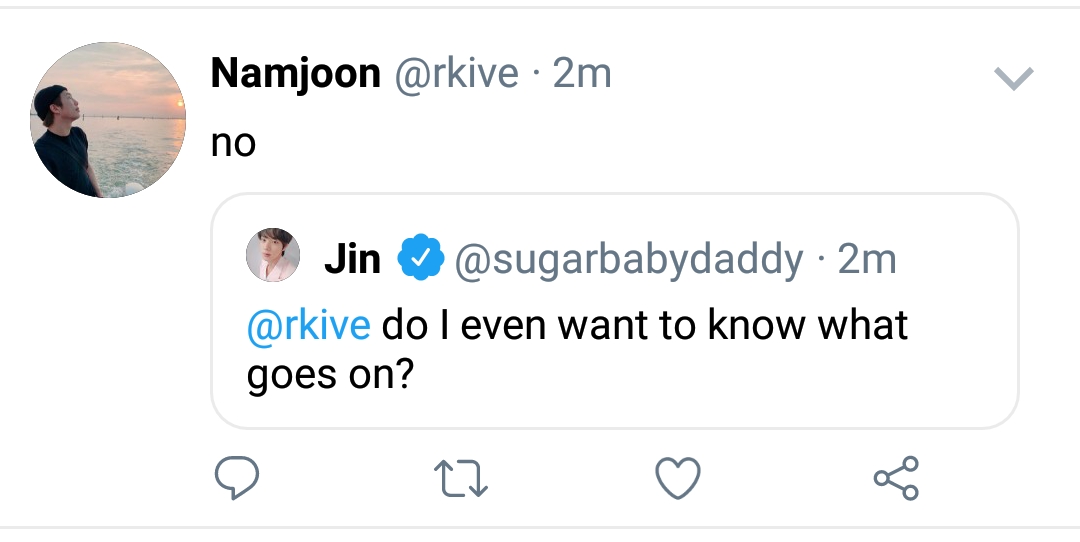Click the Namjoon display name

(295, 74)
